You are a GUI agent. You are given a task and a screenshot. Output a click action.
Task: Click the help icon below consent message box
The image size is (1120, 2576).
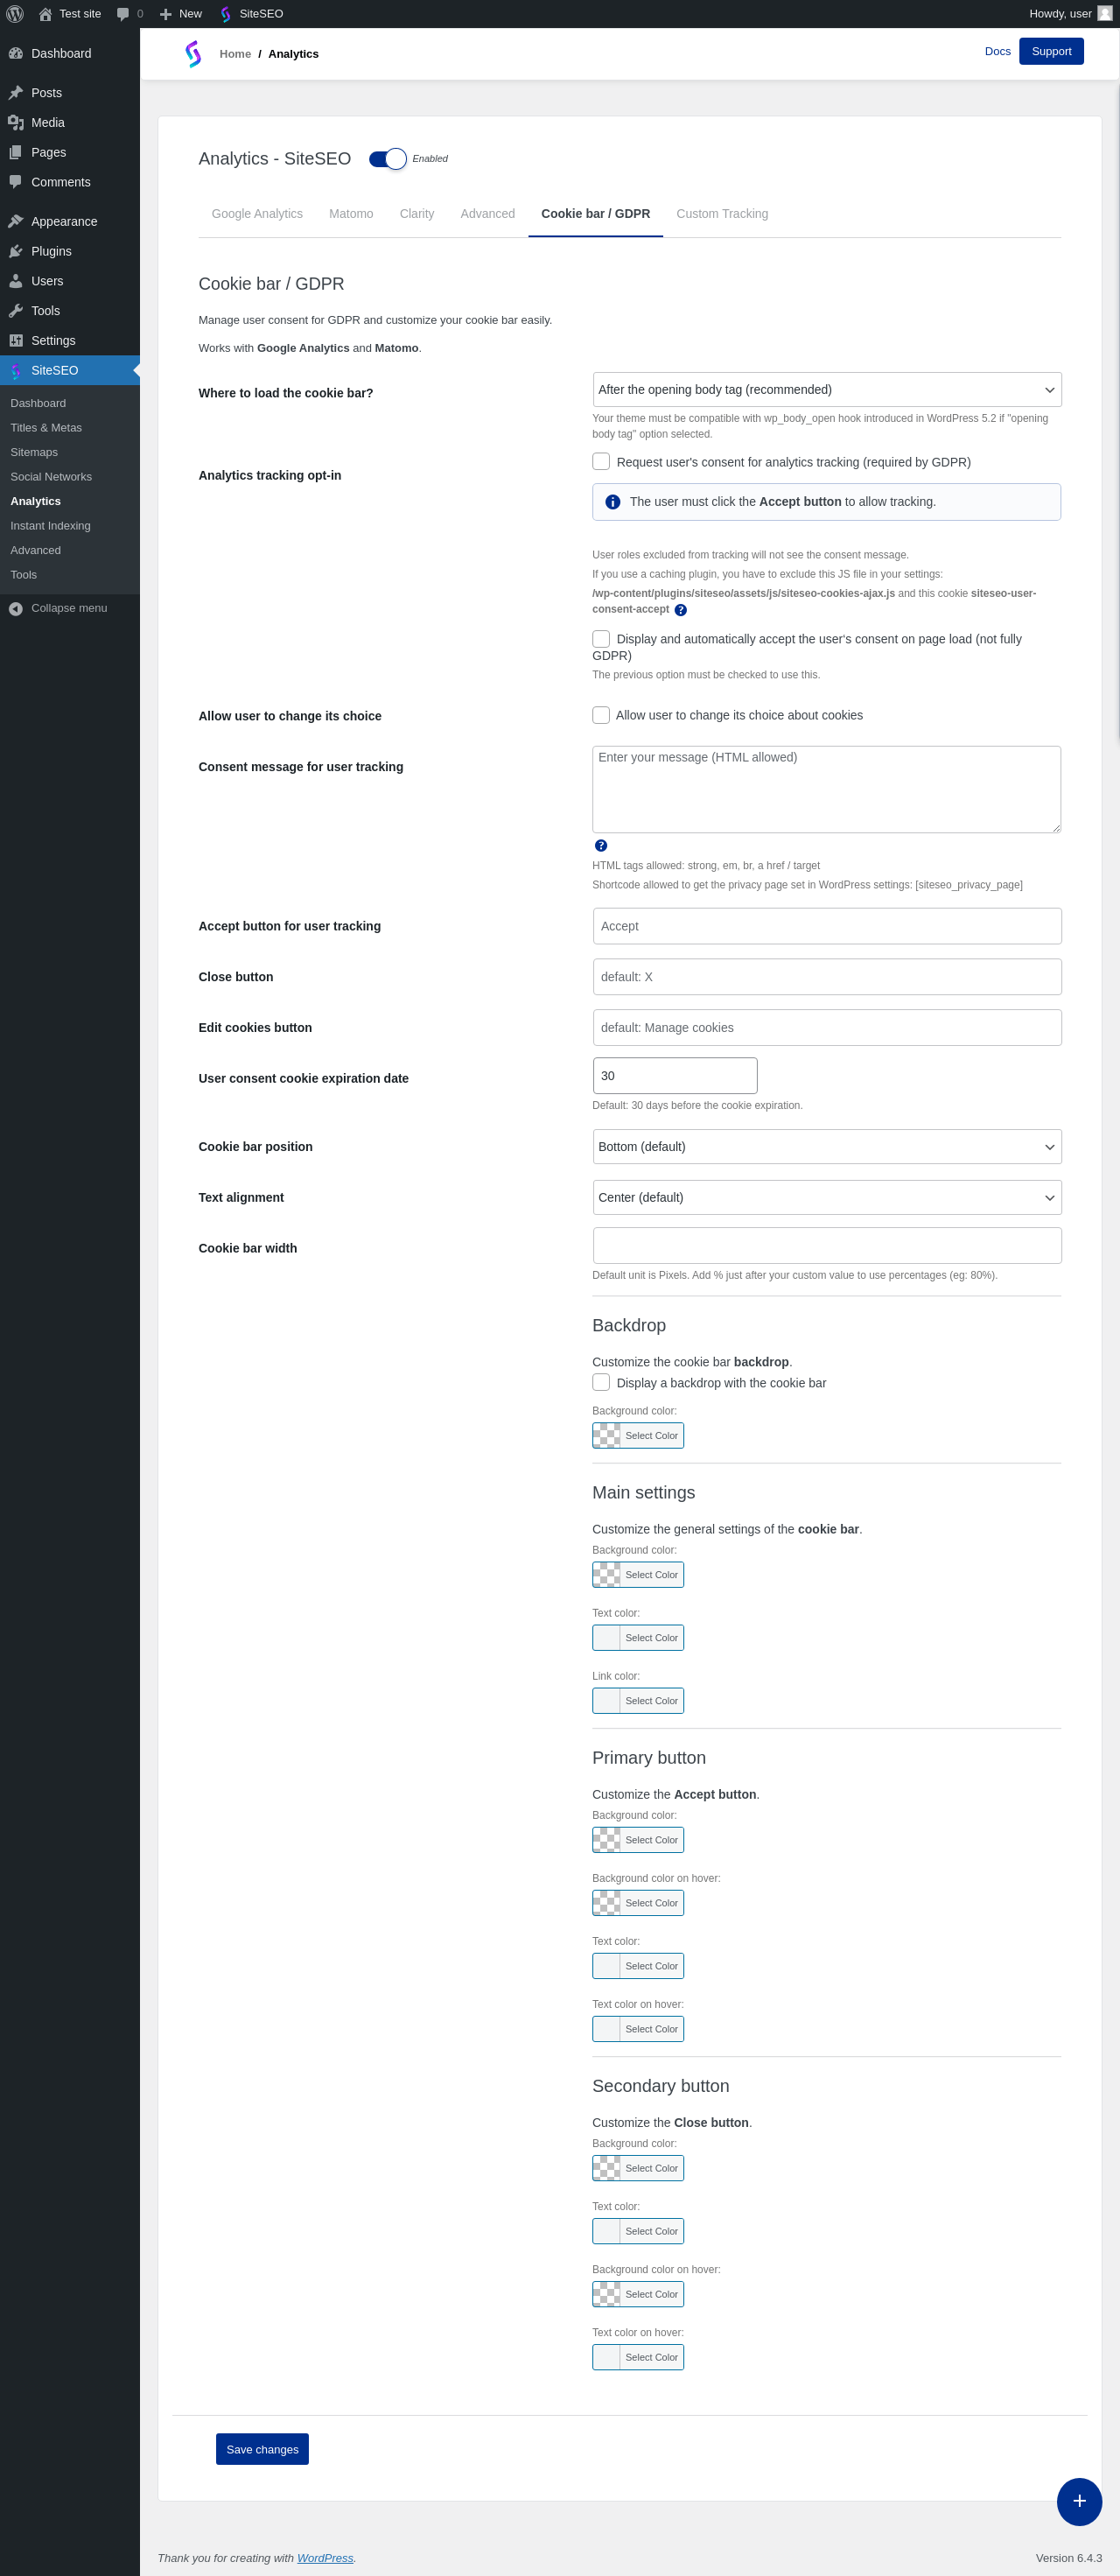[x=601, y=846]
